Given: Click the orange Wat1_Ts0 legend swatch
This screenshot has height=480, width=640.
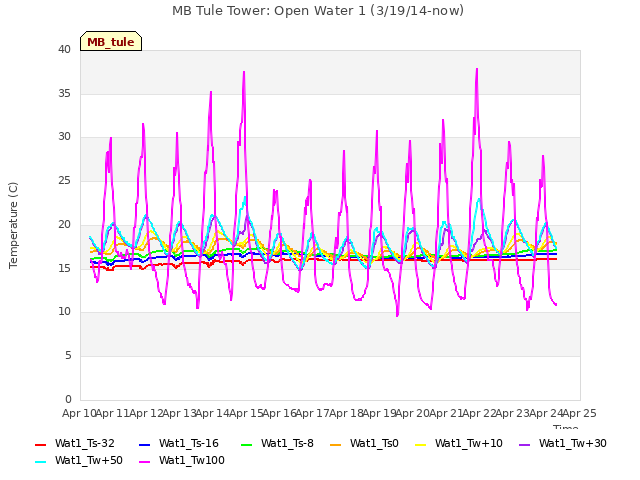Looking at the screenshot, I should point(336,444).
